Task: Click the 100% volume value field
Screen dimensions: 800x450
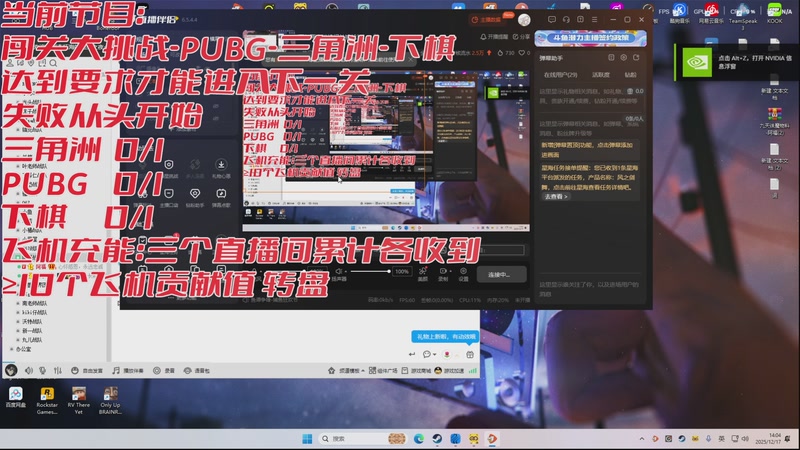Action: click(402, 271)
